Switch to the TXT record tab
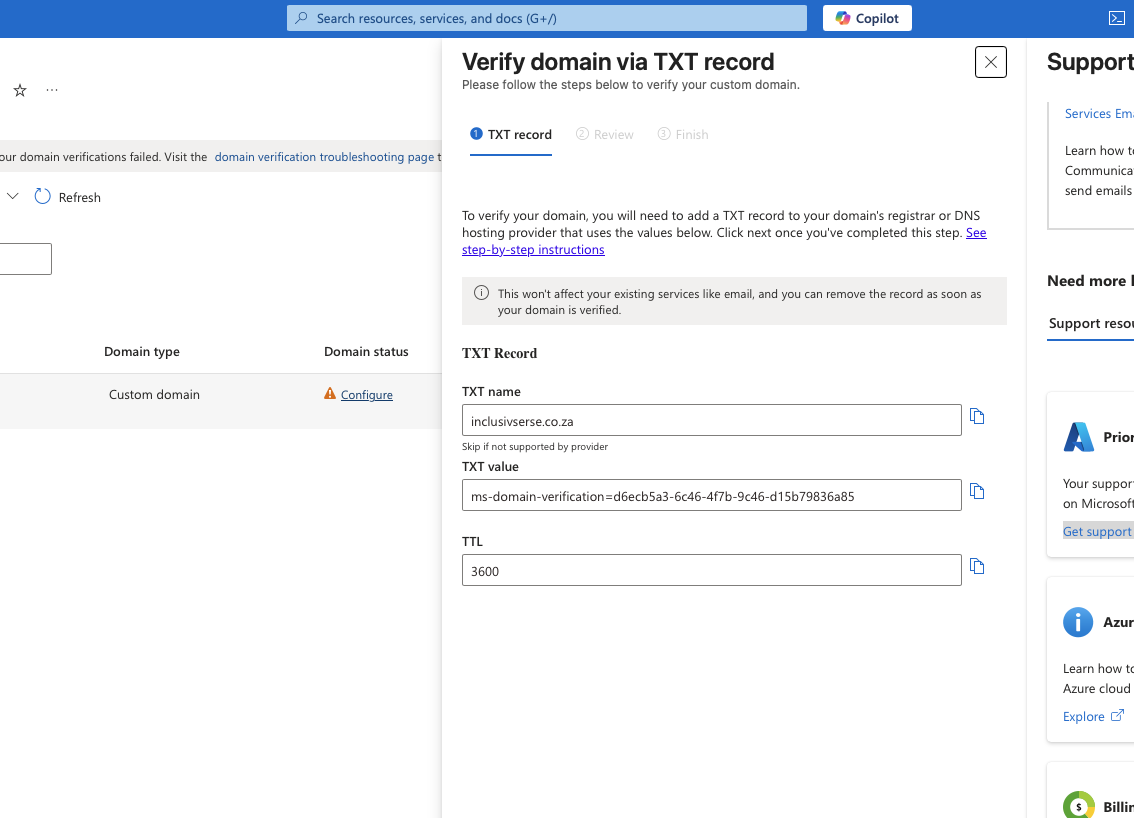Screen dimensions: 1134x818 510,134
